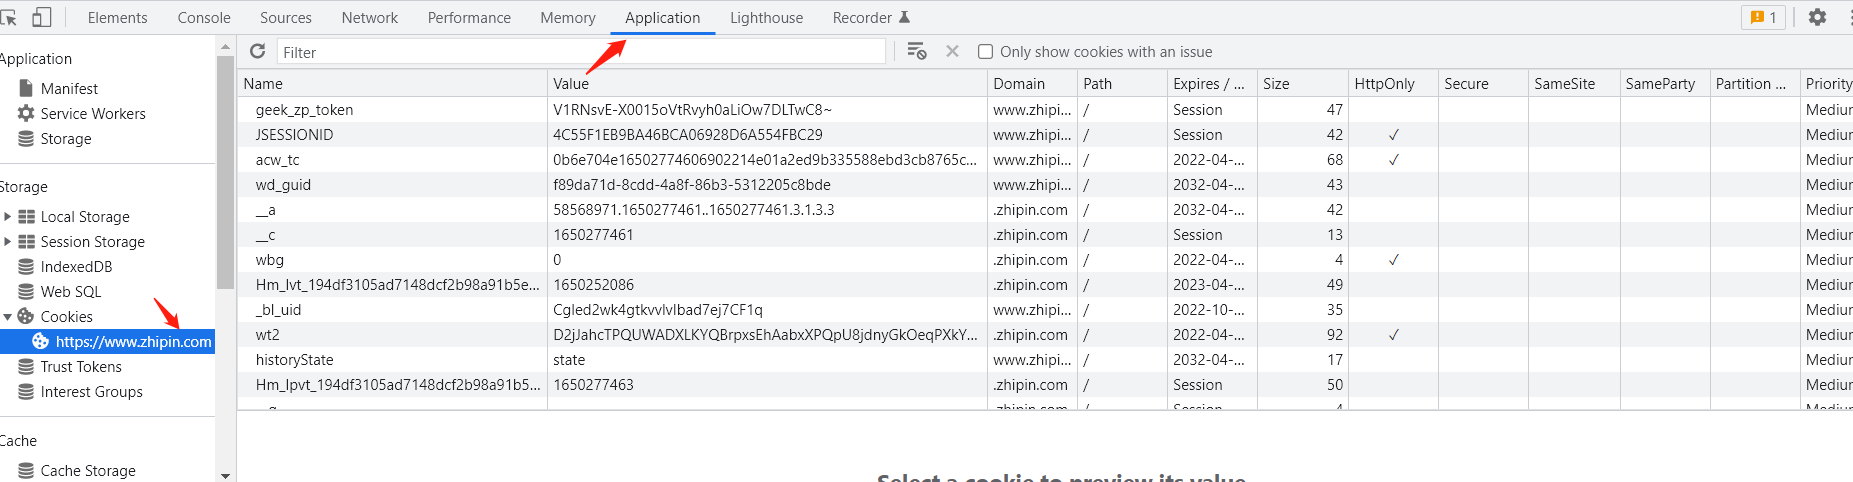
Task: Sort cookies by the Name column header
Action: click(x=264, y=84)
